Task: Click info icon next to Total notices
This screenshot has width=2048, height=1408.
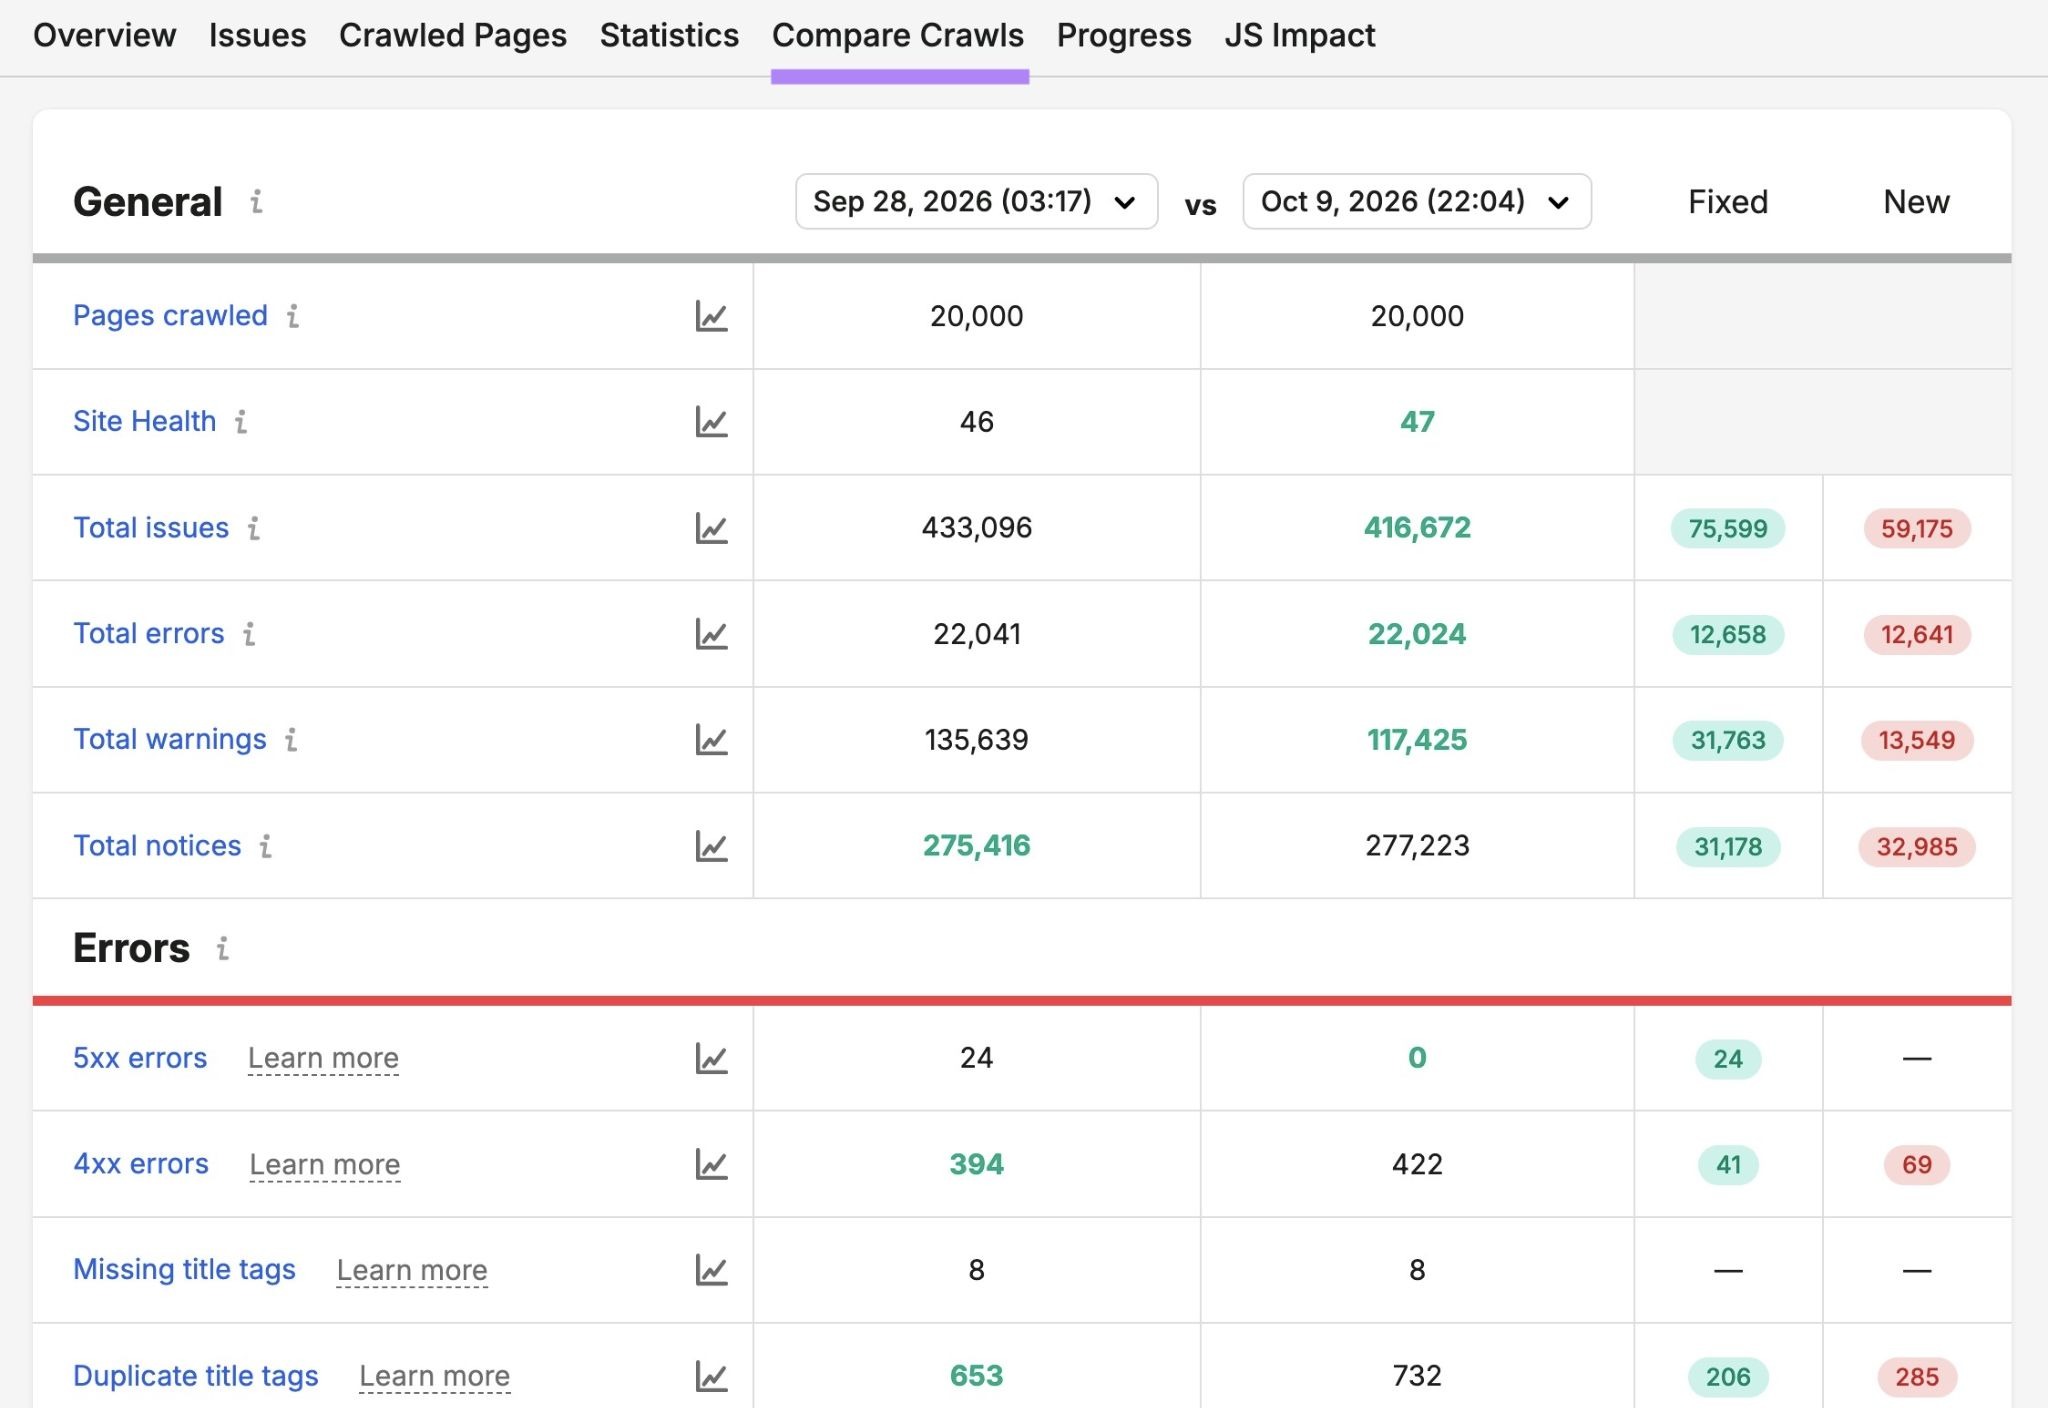Action: (266, 846)
